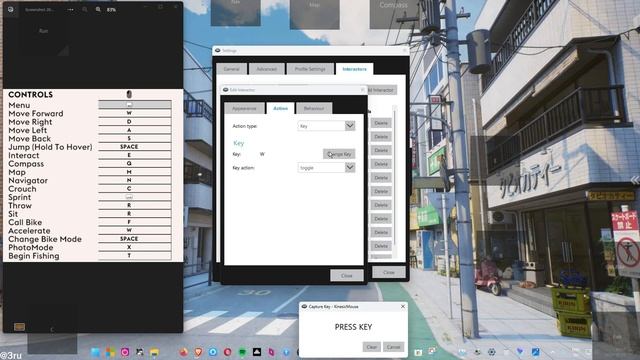
Task: Click the 83% zoom level in photo viewer
Action: pyautogui.click(x=111, y=9)
